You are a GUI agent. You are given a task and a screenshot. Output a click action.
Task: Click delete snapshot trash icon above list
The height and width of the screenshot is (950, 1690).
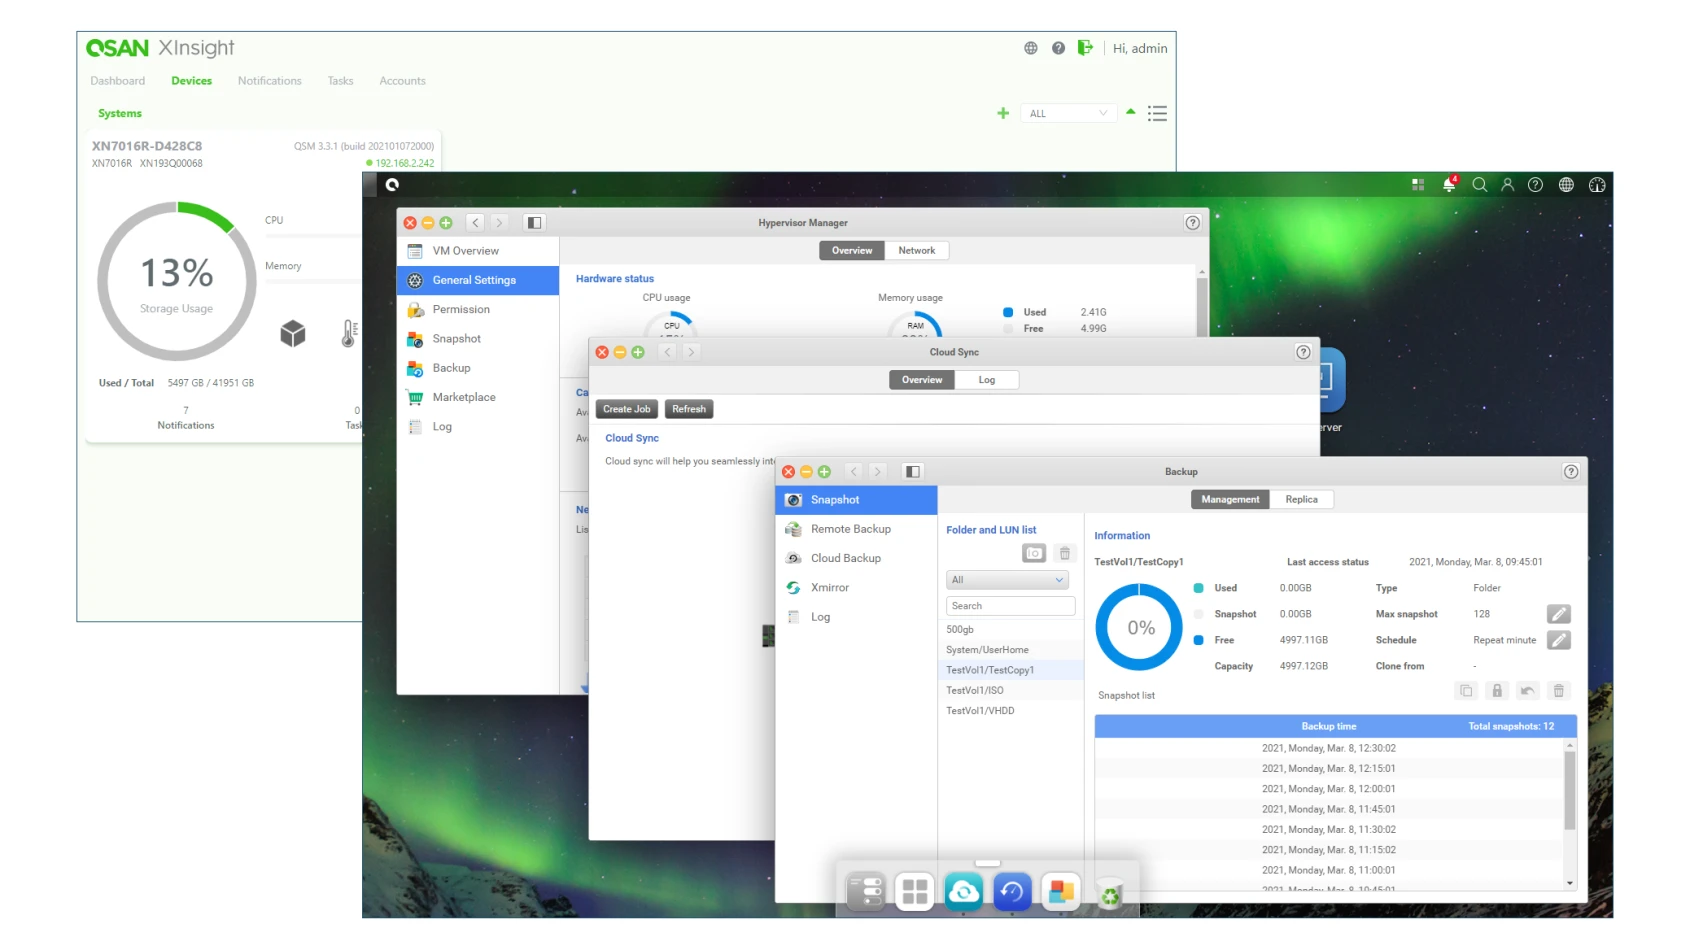coord(1559,691)
